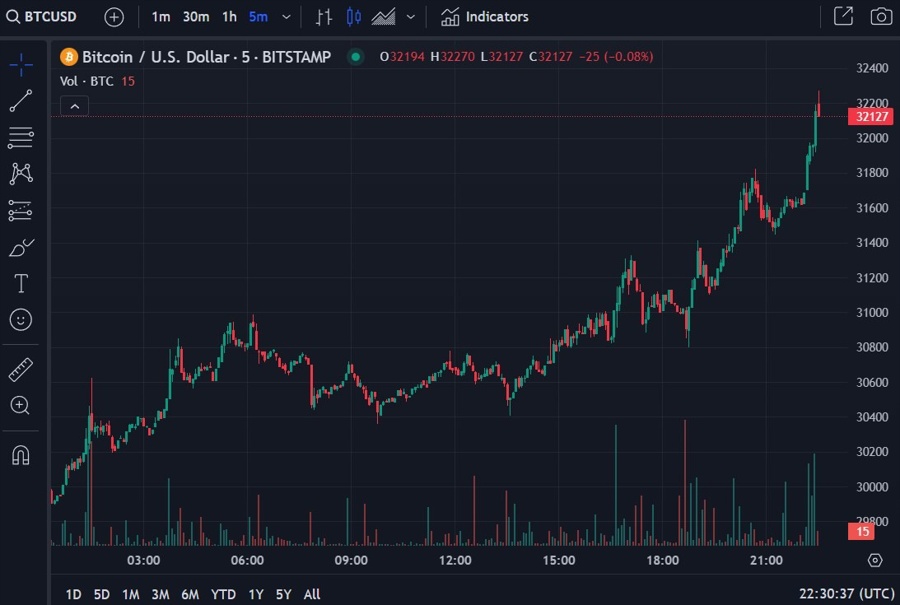Set the range to 5Y

pyautogui.click(x=284, y=594)
